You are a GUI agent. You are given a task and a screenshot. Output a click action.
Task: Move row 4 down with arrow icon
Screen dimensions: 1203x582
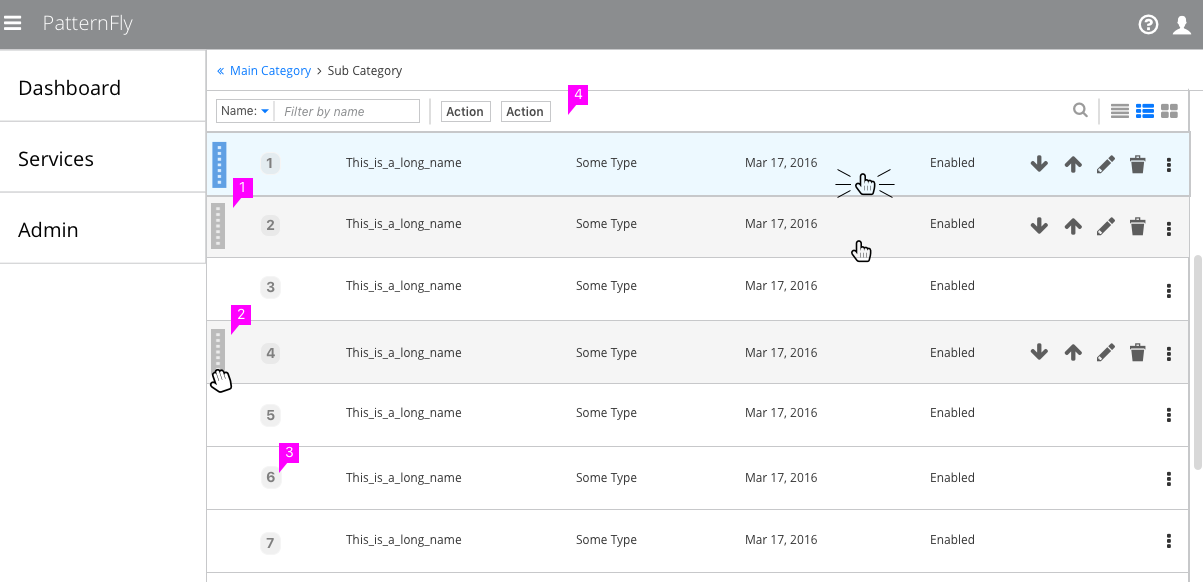[1039, 352]
